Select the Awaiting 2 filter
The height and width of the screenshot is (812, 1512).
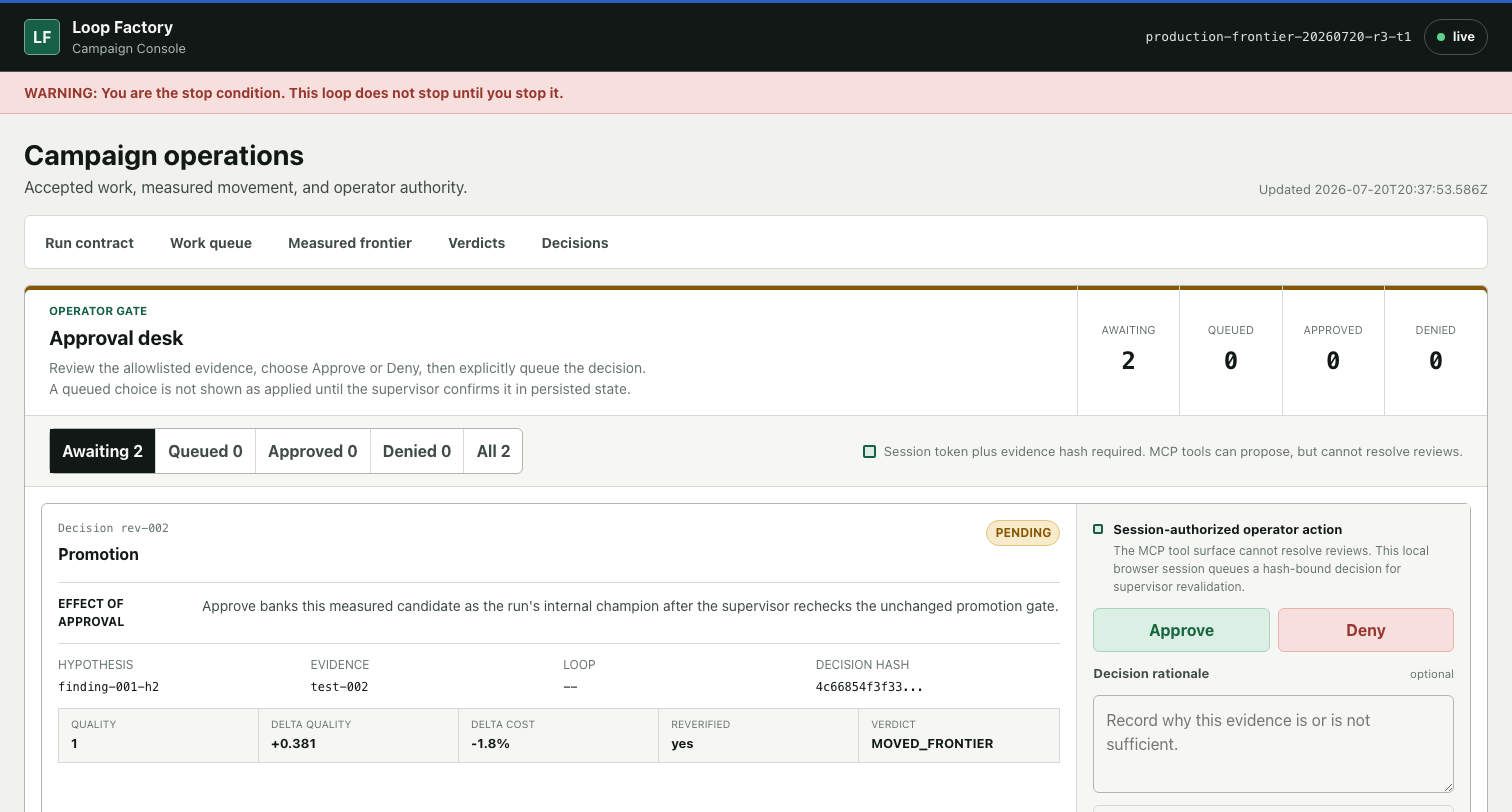point(103,451)
